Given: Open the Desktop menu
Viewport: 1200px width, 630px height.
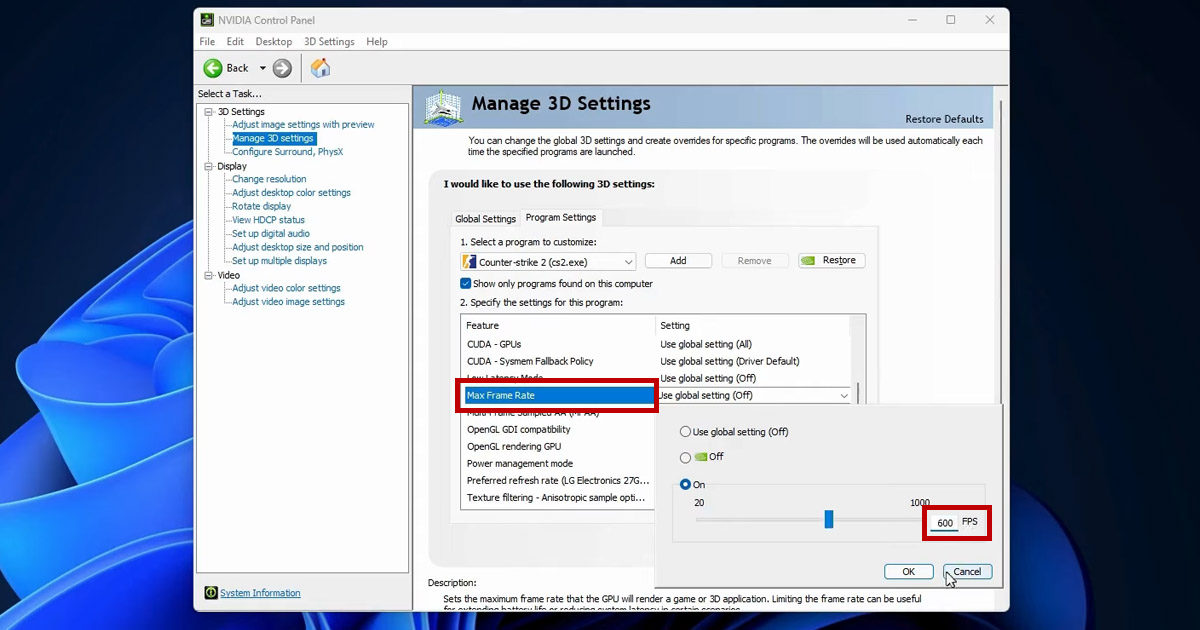Looking at the screenshot, I should [273, 42].
